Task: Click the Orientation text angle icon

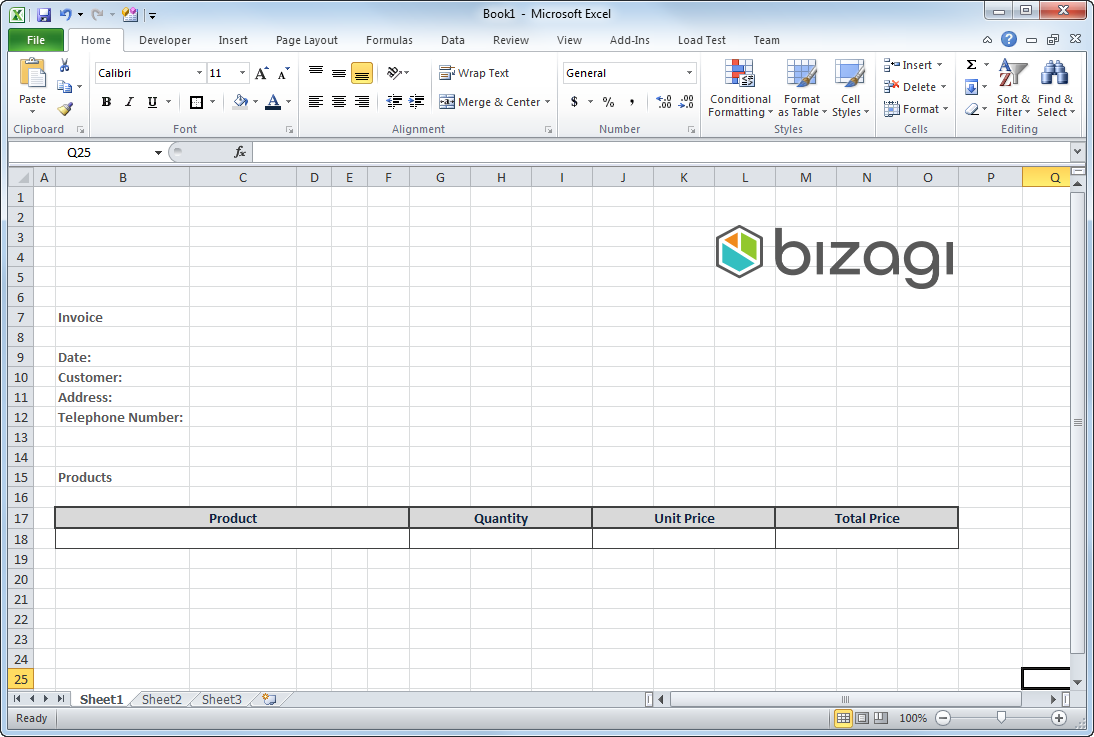Action: click(394, 73)
